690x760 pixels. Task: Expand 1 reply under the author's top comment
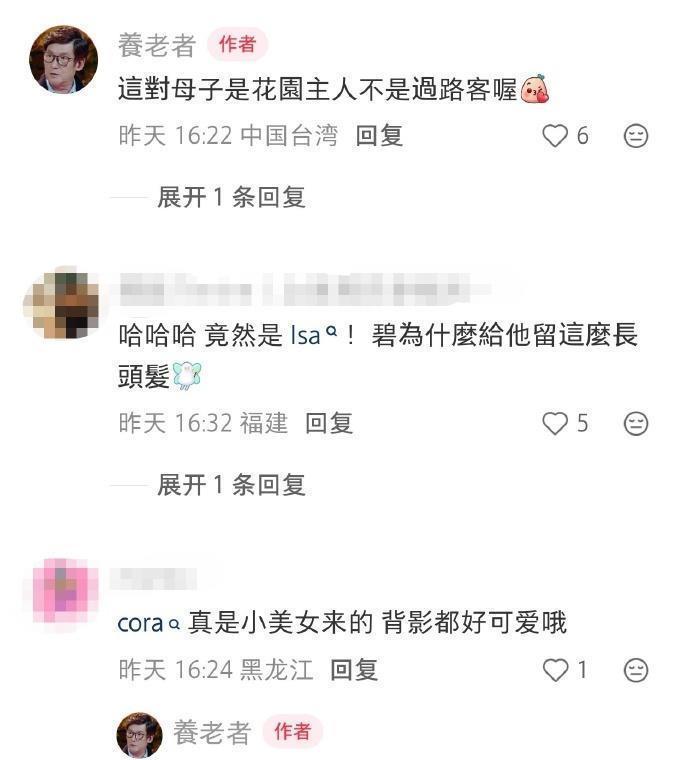tap(231, 197)
